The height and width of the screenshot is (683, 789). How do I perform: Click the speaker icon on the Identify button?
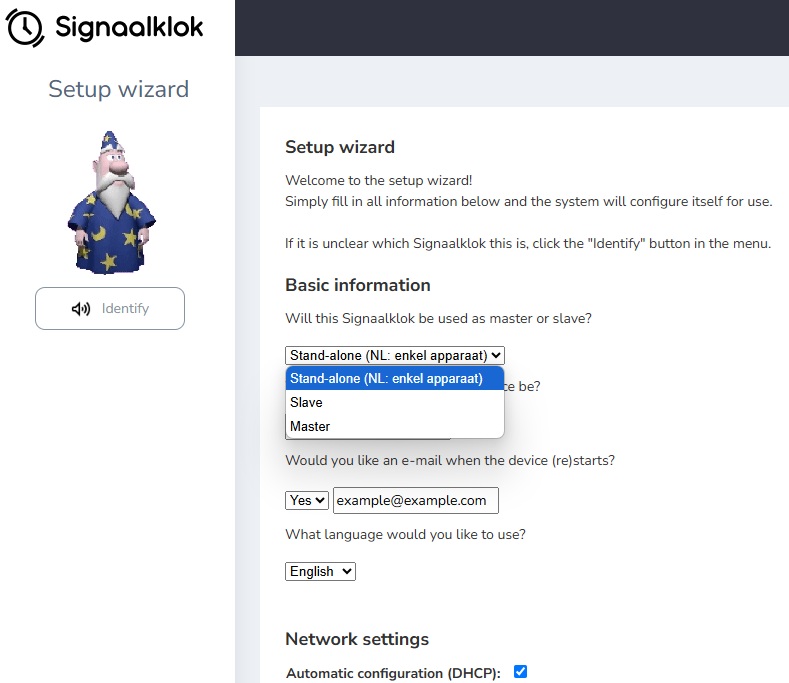tap(81, 309)
